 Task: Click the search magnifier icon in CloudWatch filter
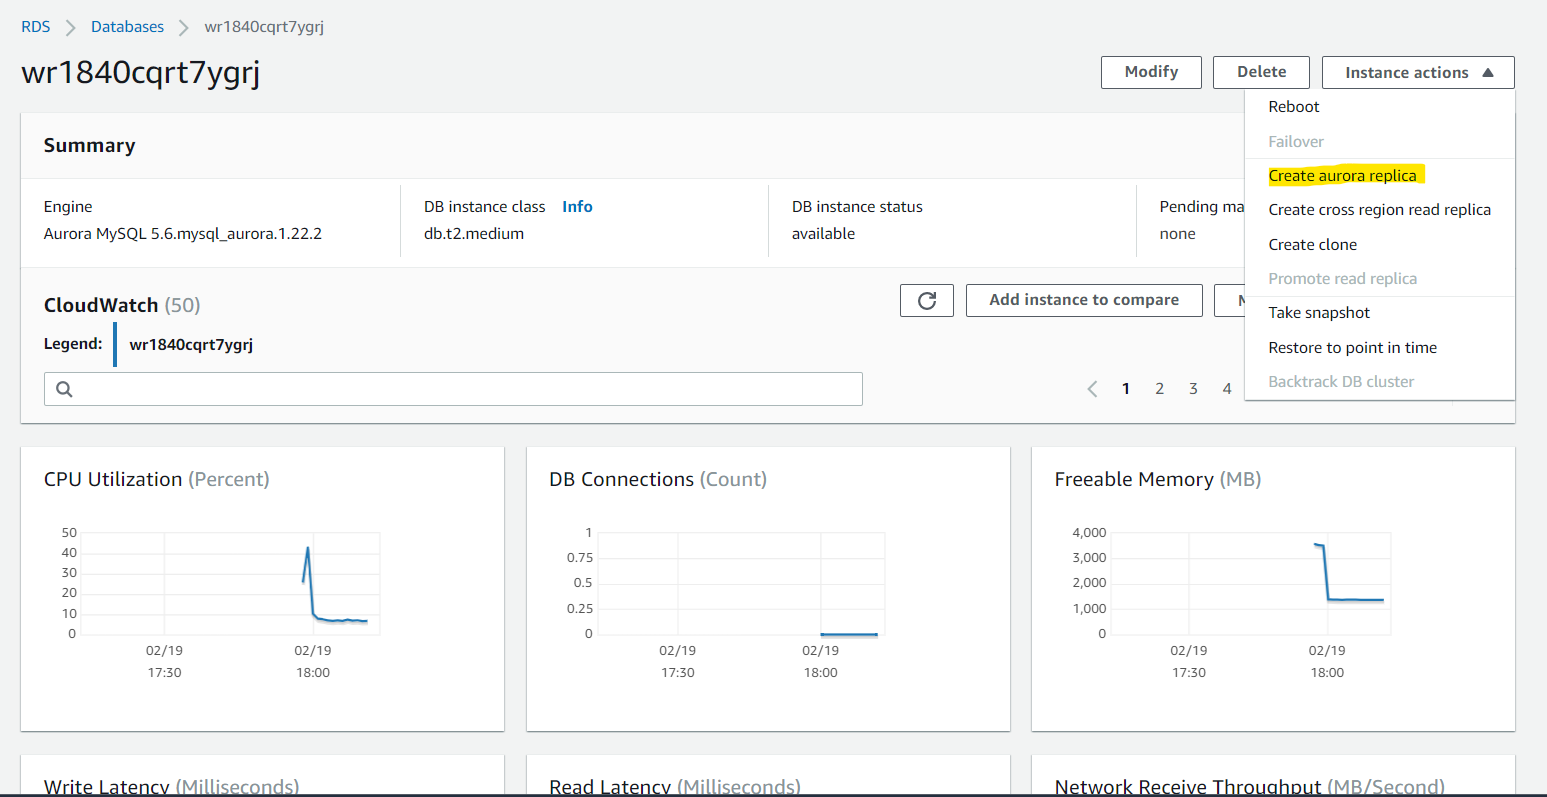click(x=64, y=389)
